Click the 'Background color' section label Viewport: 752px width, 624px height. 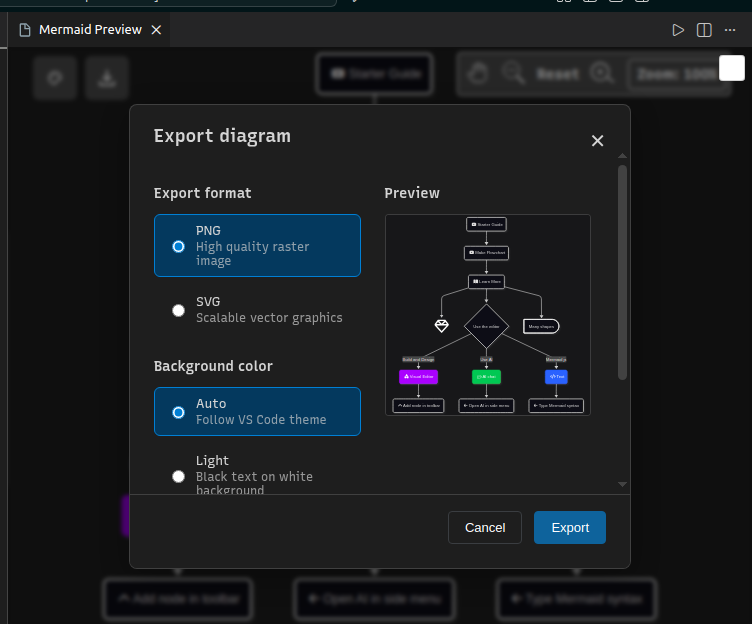coord(213,366)
